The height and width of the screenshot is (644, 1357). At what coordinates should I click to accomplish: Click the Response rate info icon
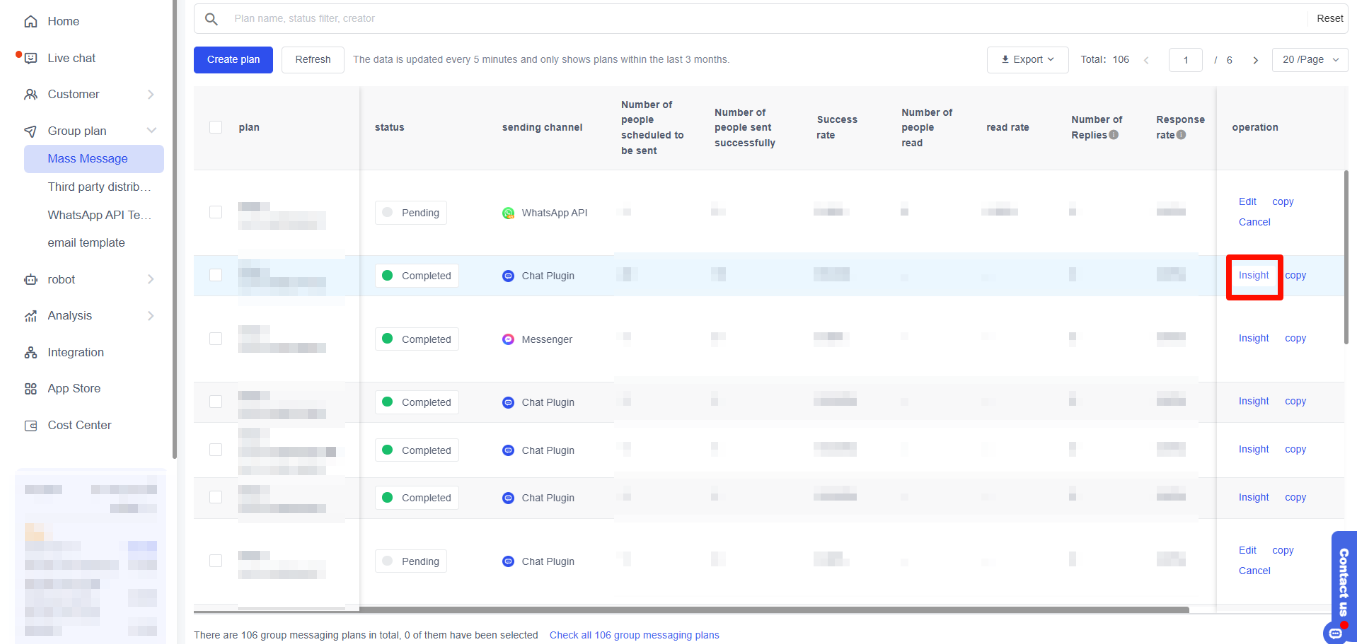1181,135
